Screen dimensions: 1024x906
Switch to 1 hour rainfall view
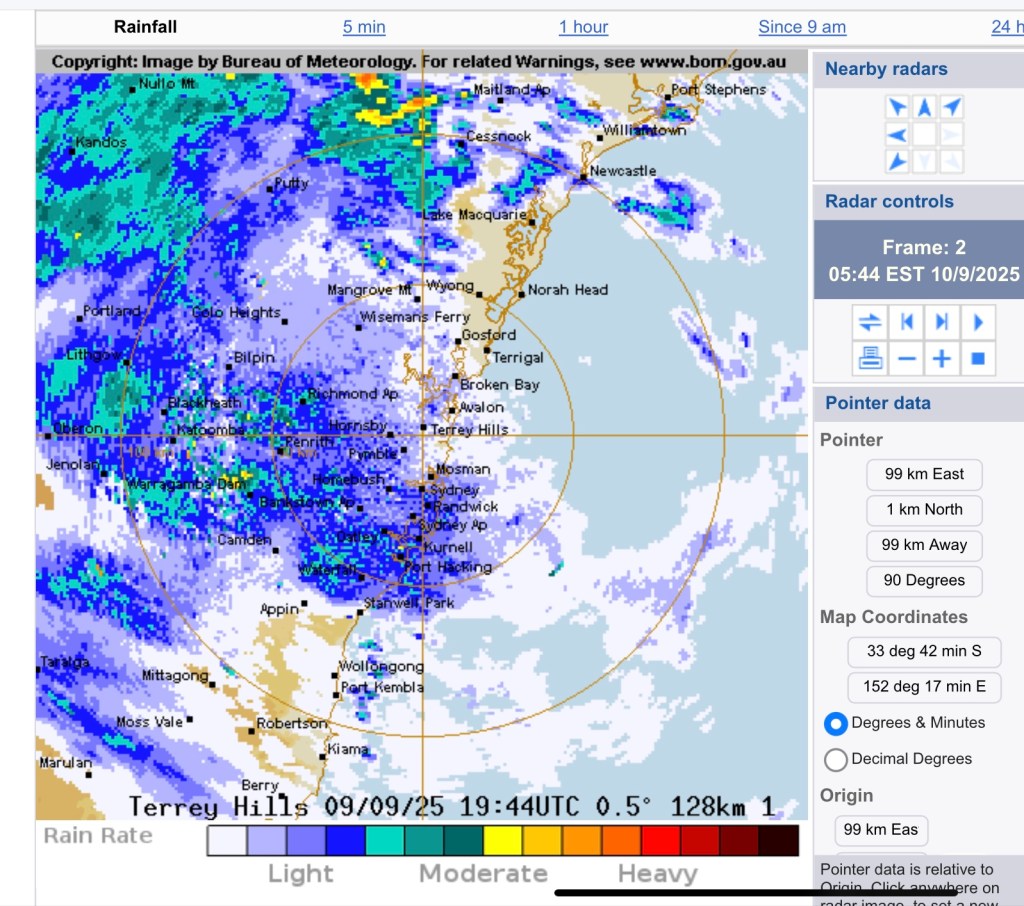click(x=583, y=27)
